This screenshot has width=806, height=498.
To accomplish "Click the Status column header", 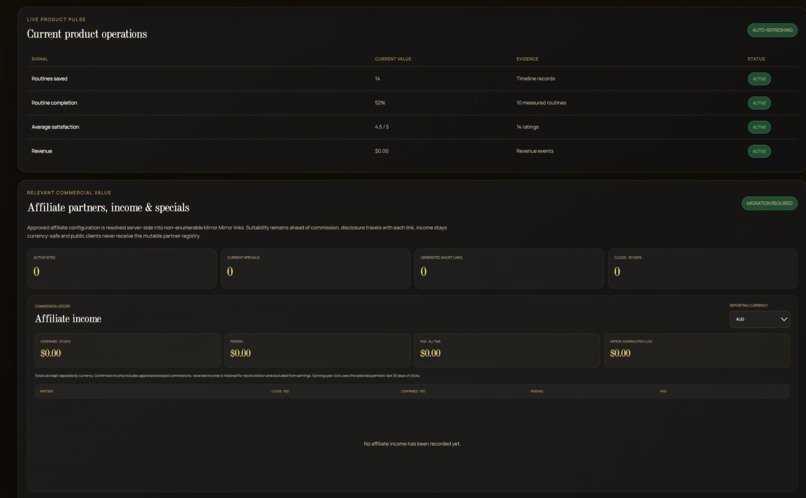I will [756, 59].
